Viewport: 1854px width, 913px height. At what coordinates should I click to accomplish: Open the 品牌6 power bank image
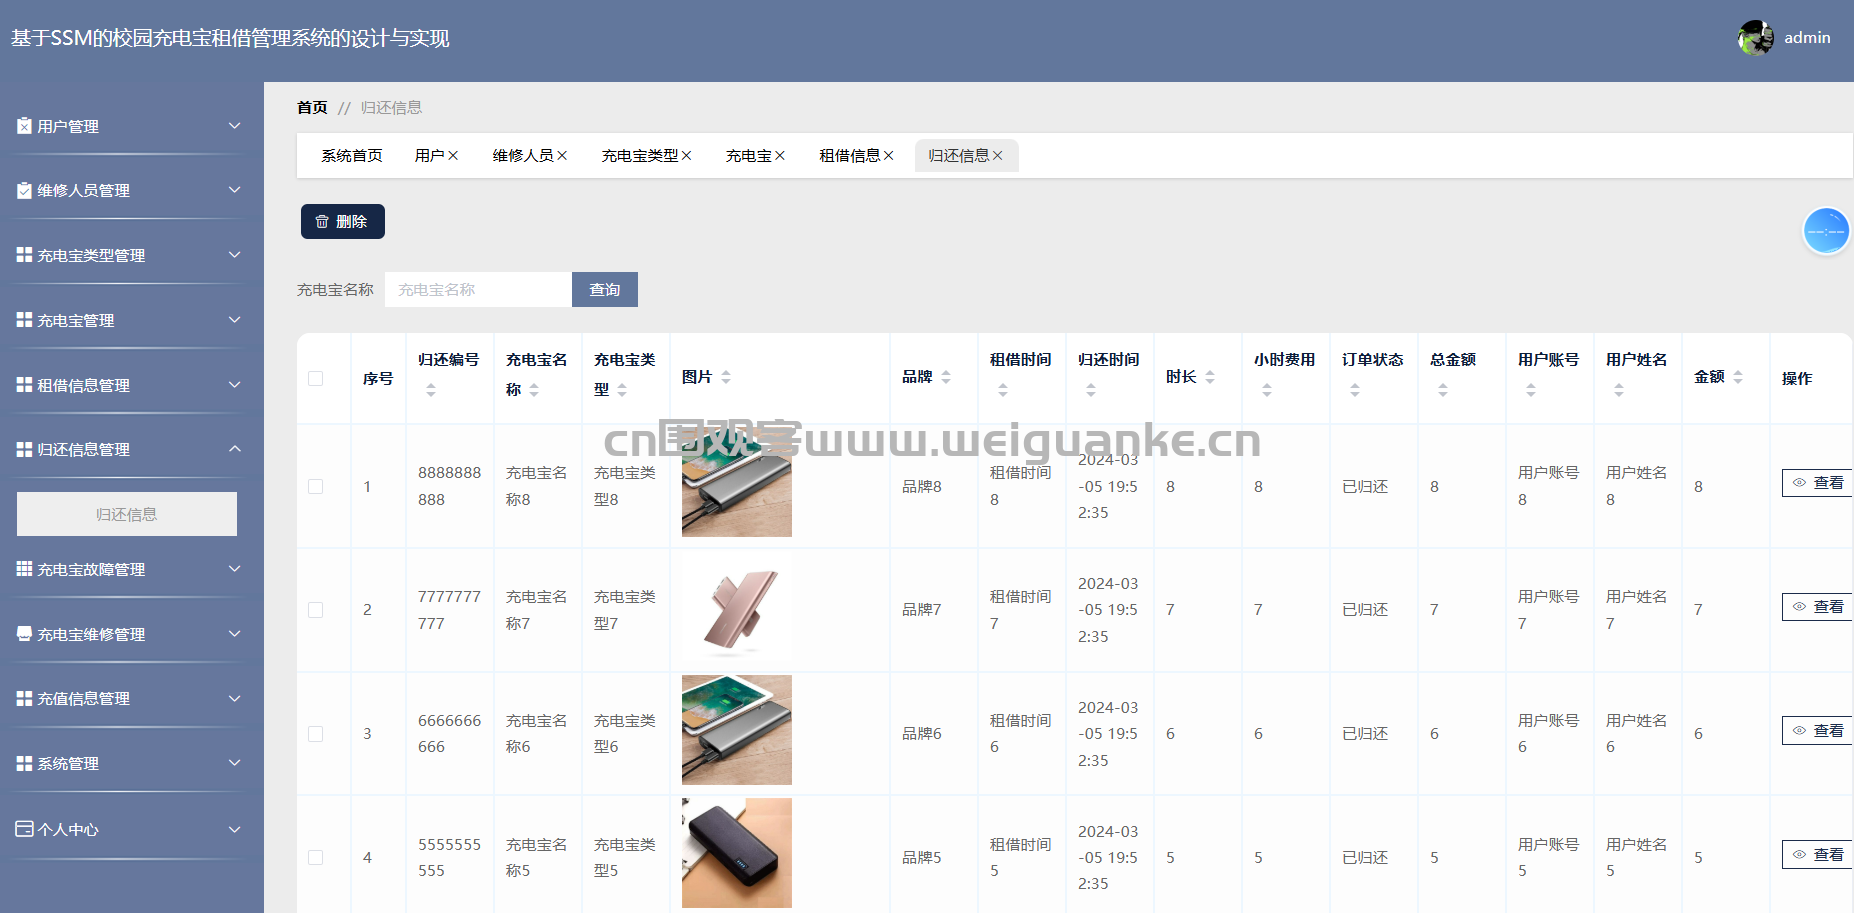click(x=737, y=730)
